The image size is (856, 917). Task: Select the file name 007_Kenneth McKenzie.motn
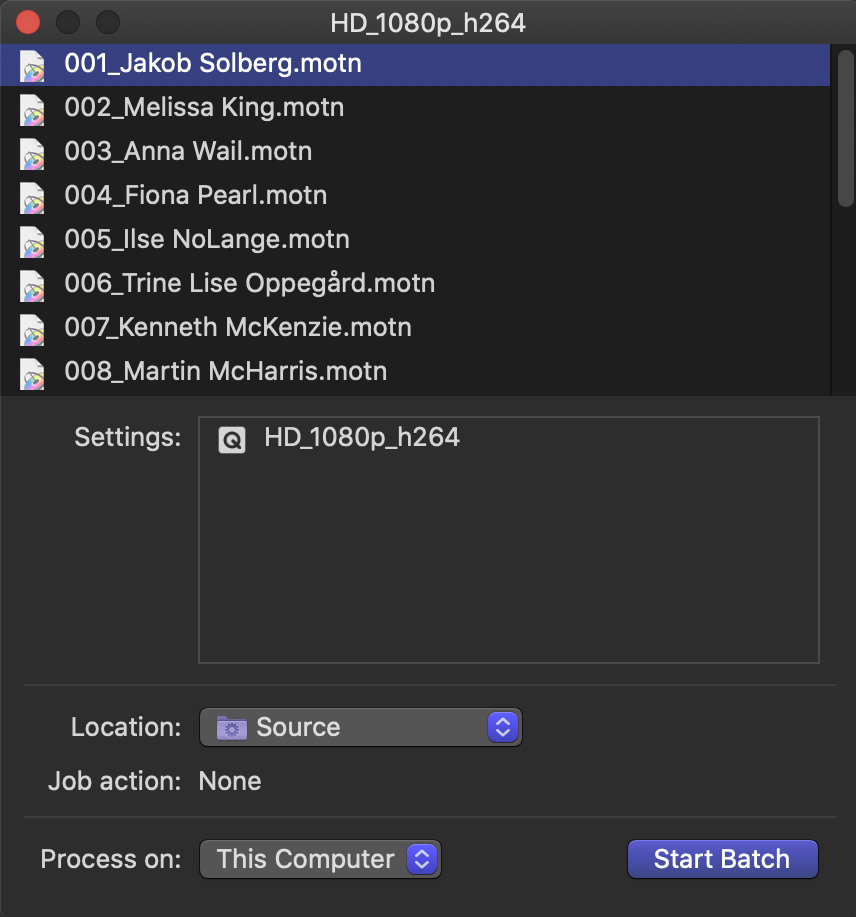pyautogui.click(x=238, y=327)
